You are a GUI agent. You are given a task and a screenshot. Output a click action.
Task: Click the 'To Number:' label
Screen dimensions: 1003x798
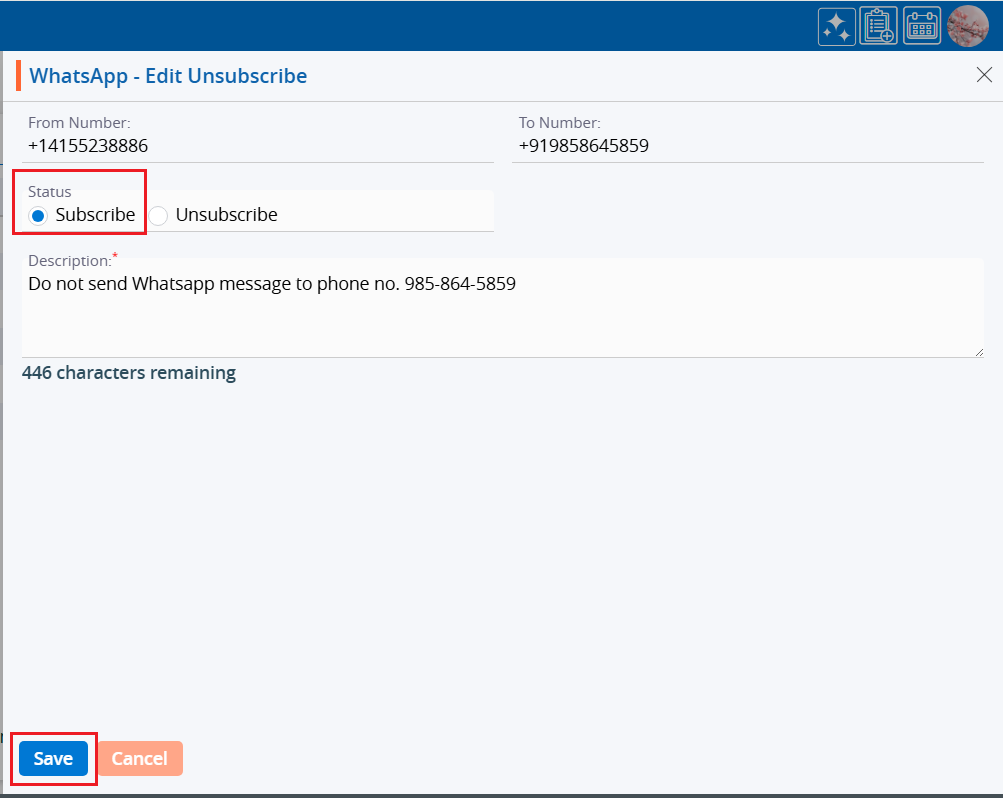559,123
